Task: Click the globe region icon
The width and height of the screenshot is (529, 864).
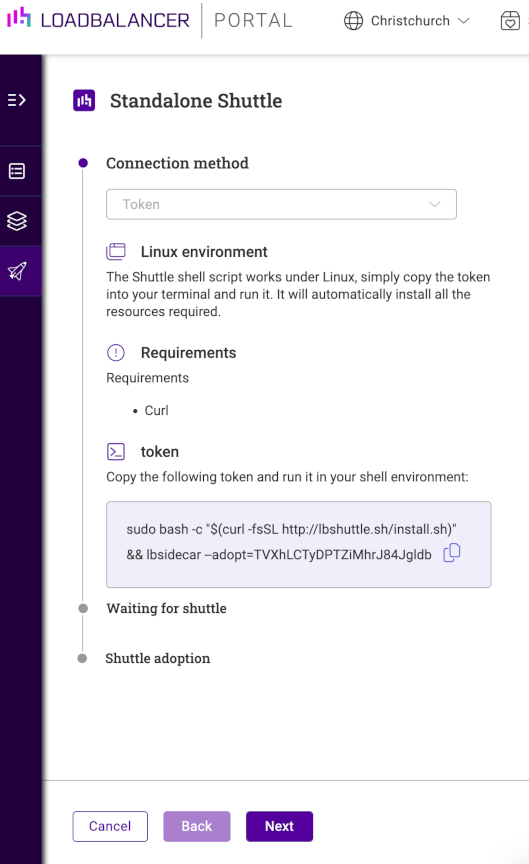Action: (x=353, y=21)
